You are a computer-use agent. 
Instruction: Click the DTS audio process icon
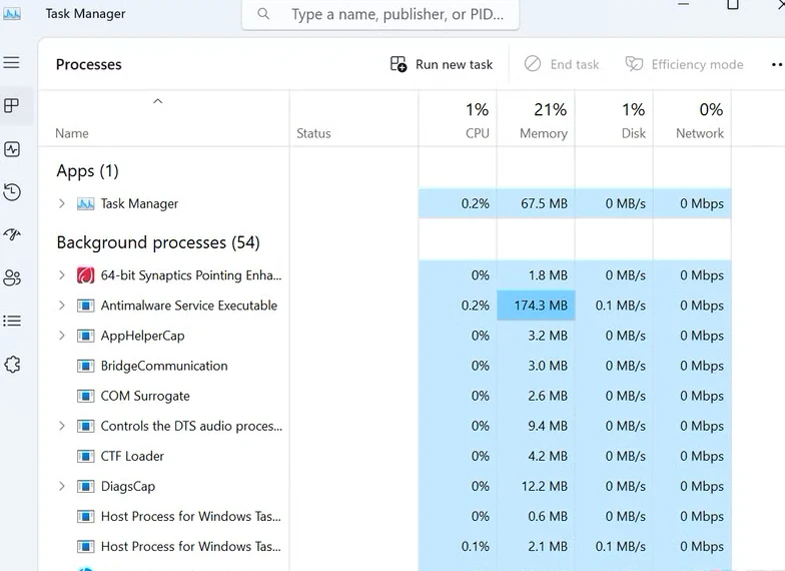pos(86,426)
